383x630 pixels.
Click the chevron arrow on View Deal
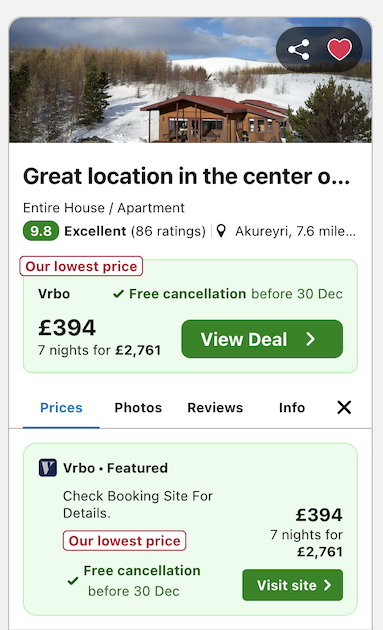pyautogui.click(x=310, y=339)
